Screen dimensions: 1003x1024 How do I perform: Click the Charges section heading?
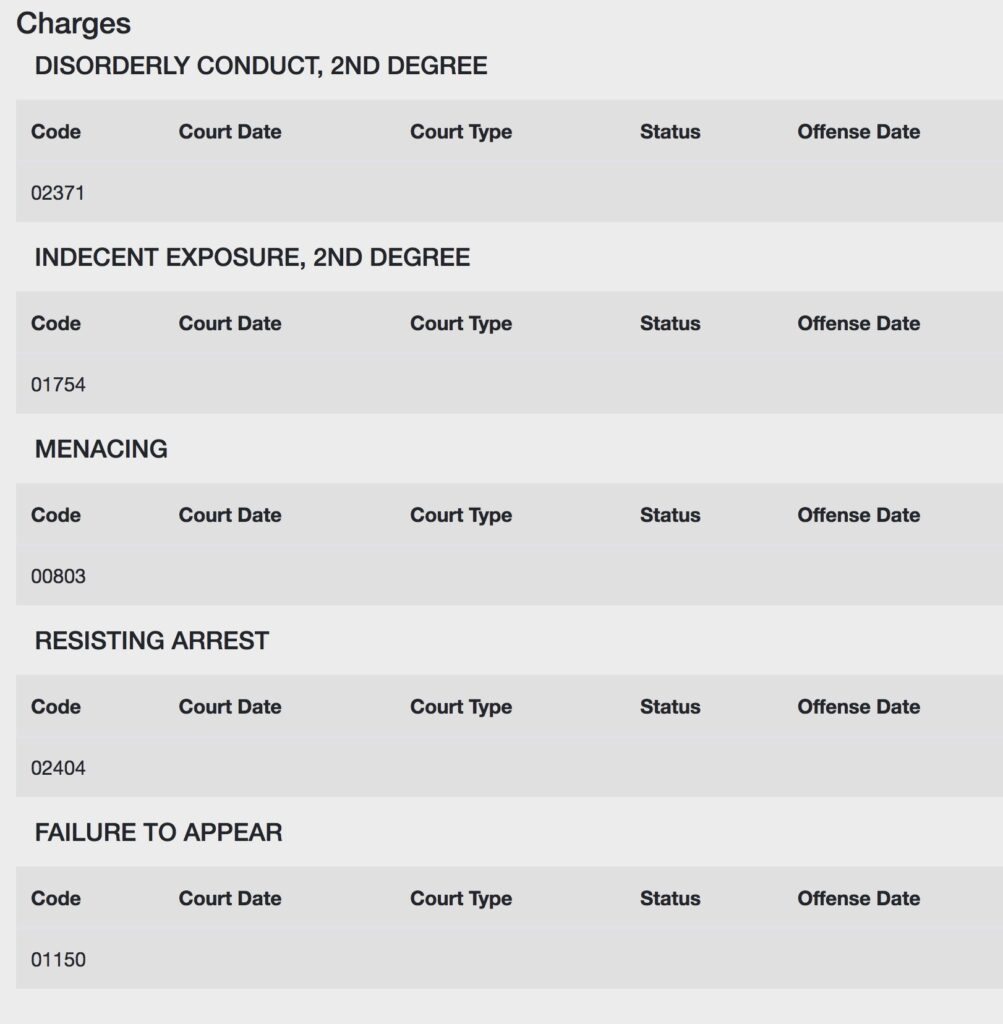[73, 24]
